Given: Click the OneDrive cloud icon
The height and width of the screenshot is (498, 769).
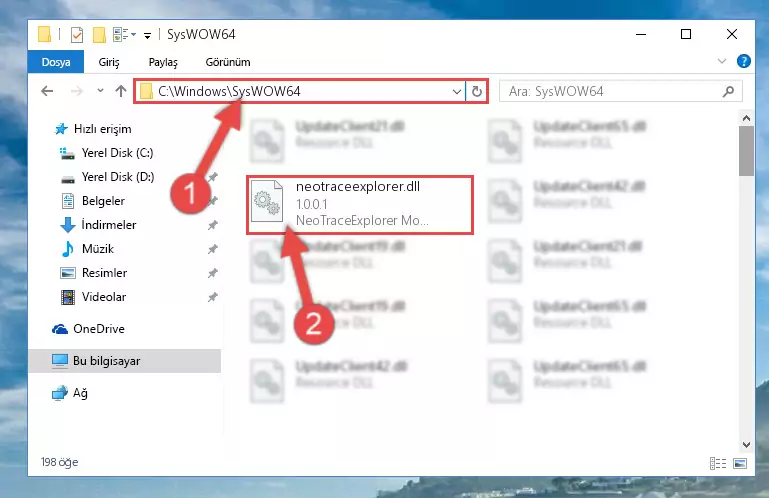Looking at the screenshot, I should [x=60, y=329].
